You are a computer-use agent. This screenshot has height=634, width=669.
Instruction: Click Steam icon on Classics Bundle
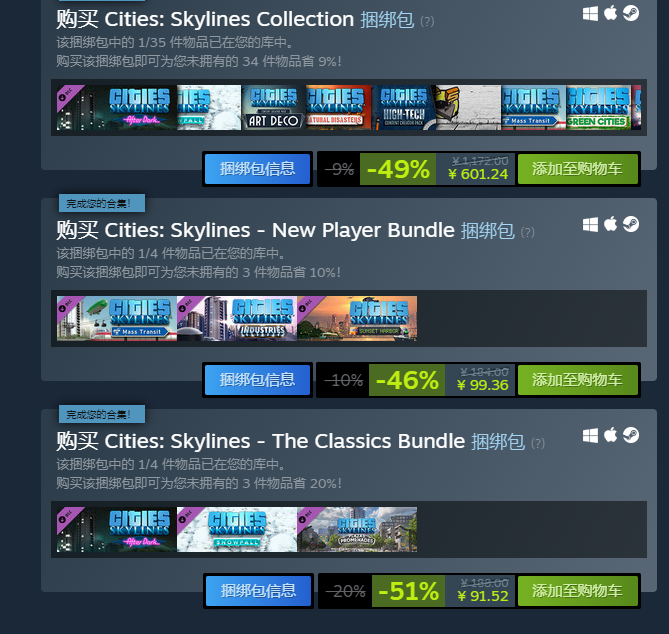tap(631, 435)
